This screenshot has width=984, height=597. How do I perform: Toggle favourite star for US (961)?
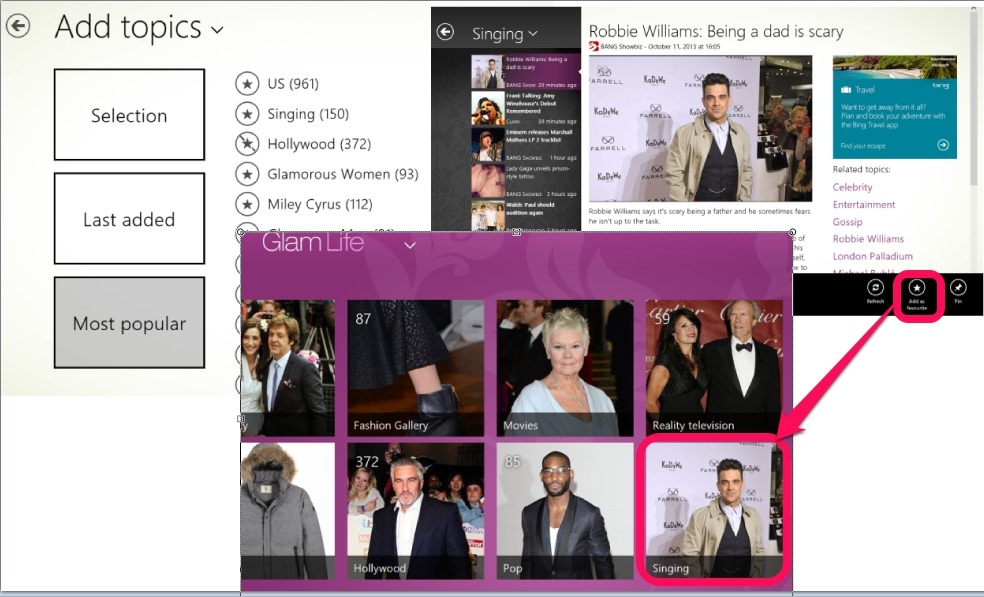pos(247,83)
